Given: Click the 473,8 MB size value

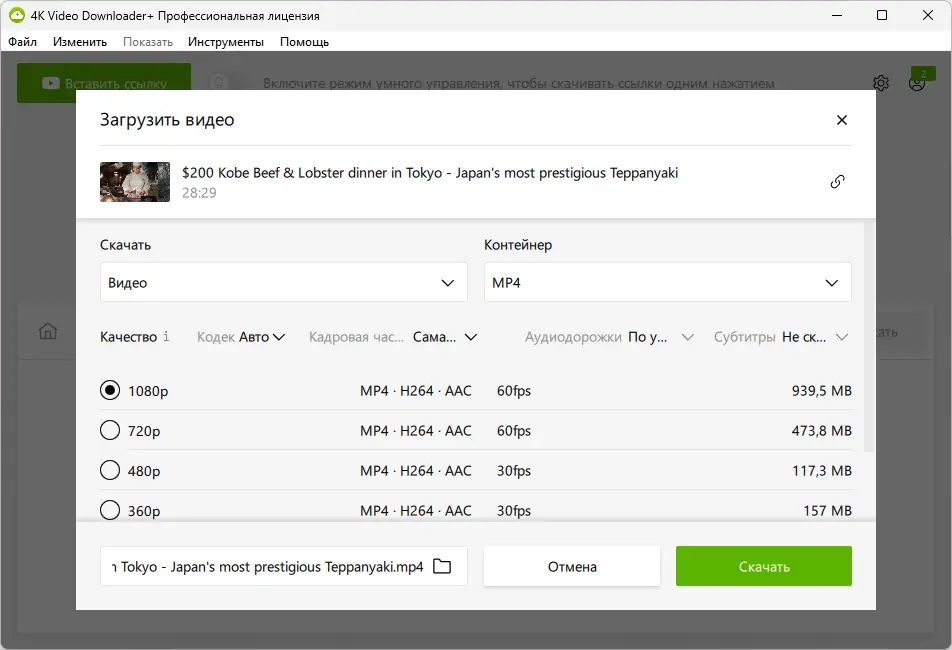Looking at the screenshot, I should point(821,431).
